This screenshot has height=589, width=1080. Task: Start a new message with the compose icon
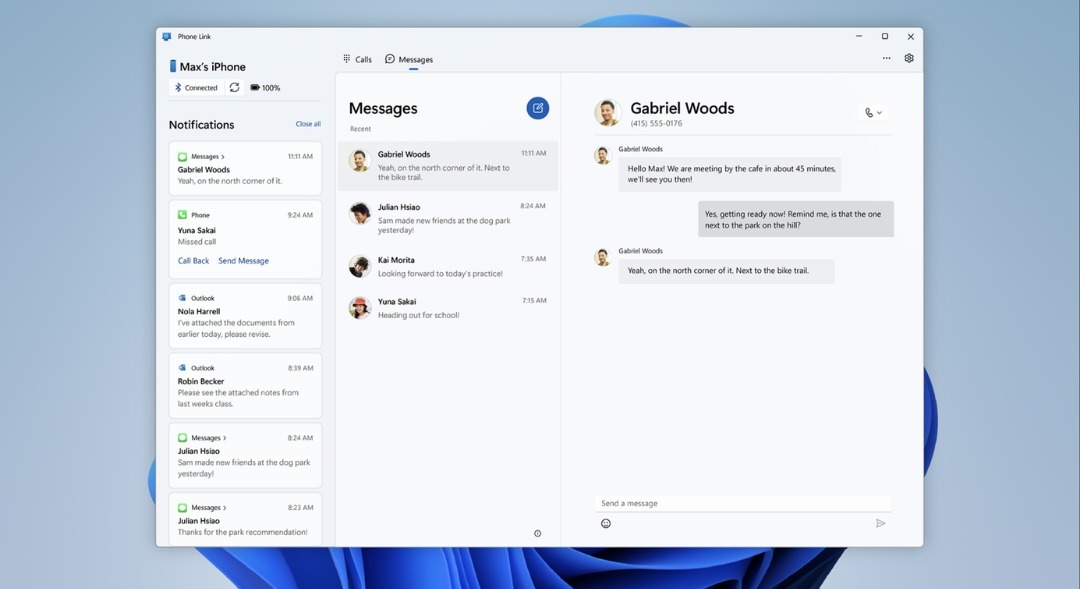537,107
